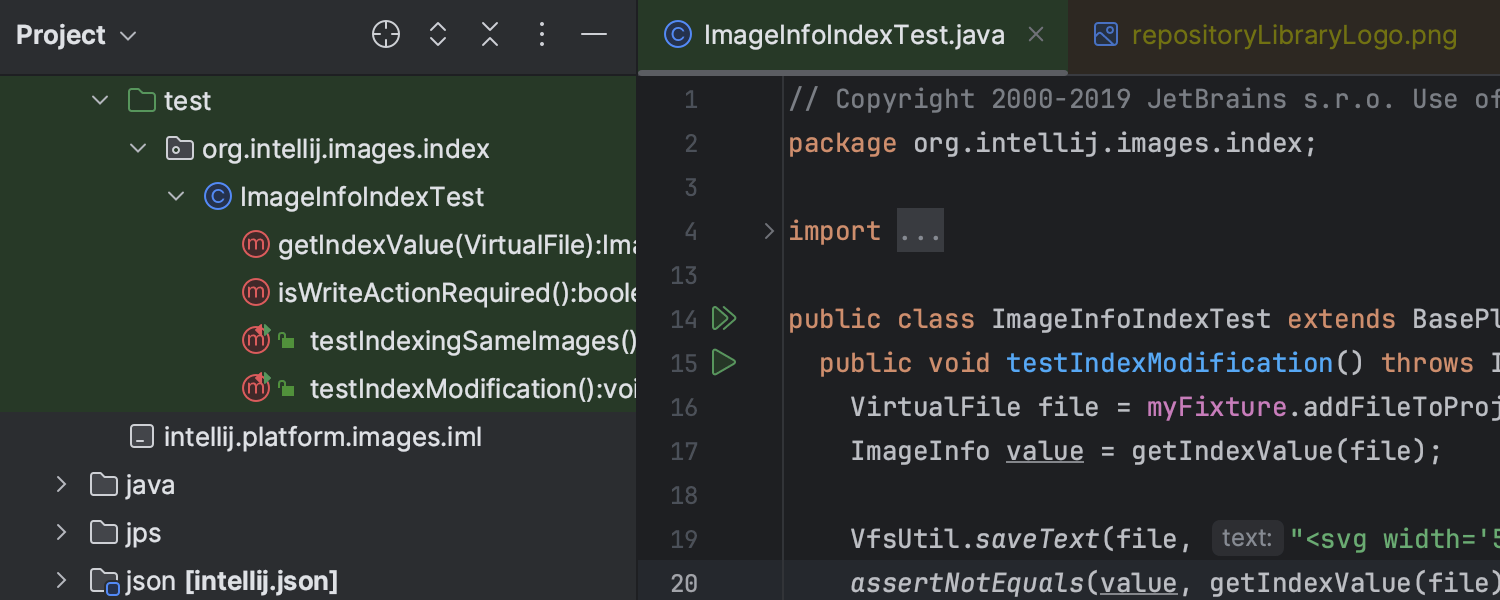Image resolution: width=1500 pixels, height=600 pixels.
Task: Collapse the test folder in Project tree
Action: coord(99,100)
